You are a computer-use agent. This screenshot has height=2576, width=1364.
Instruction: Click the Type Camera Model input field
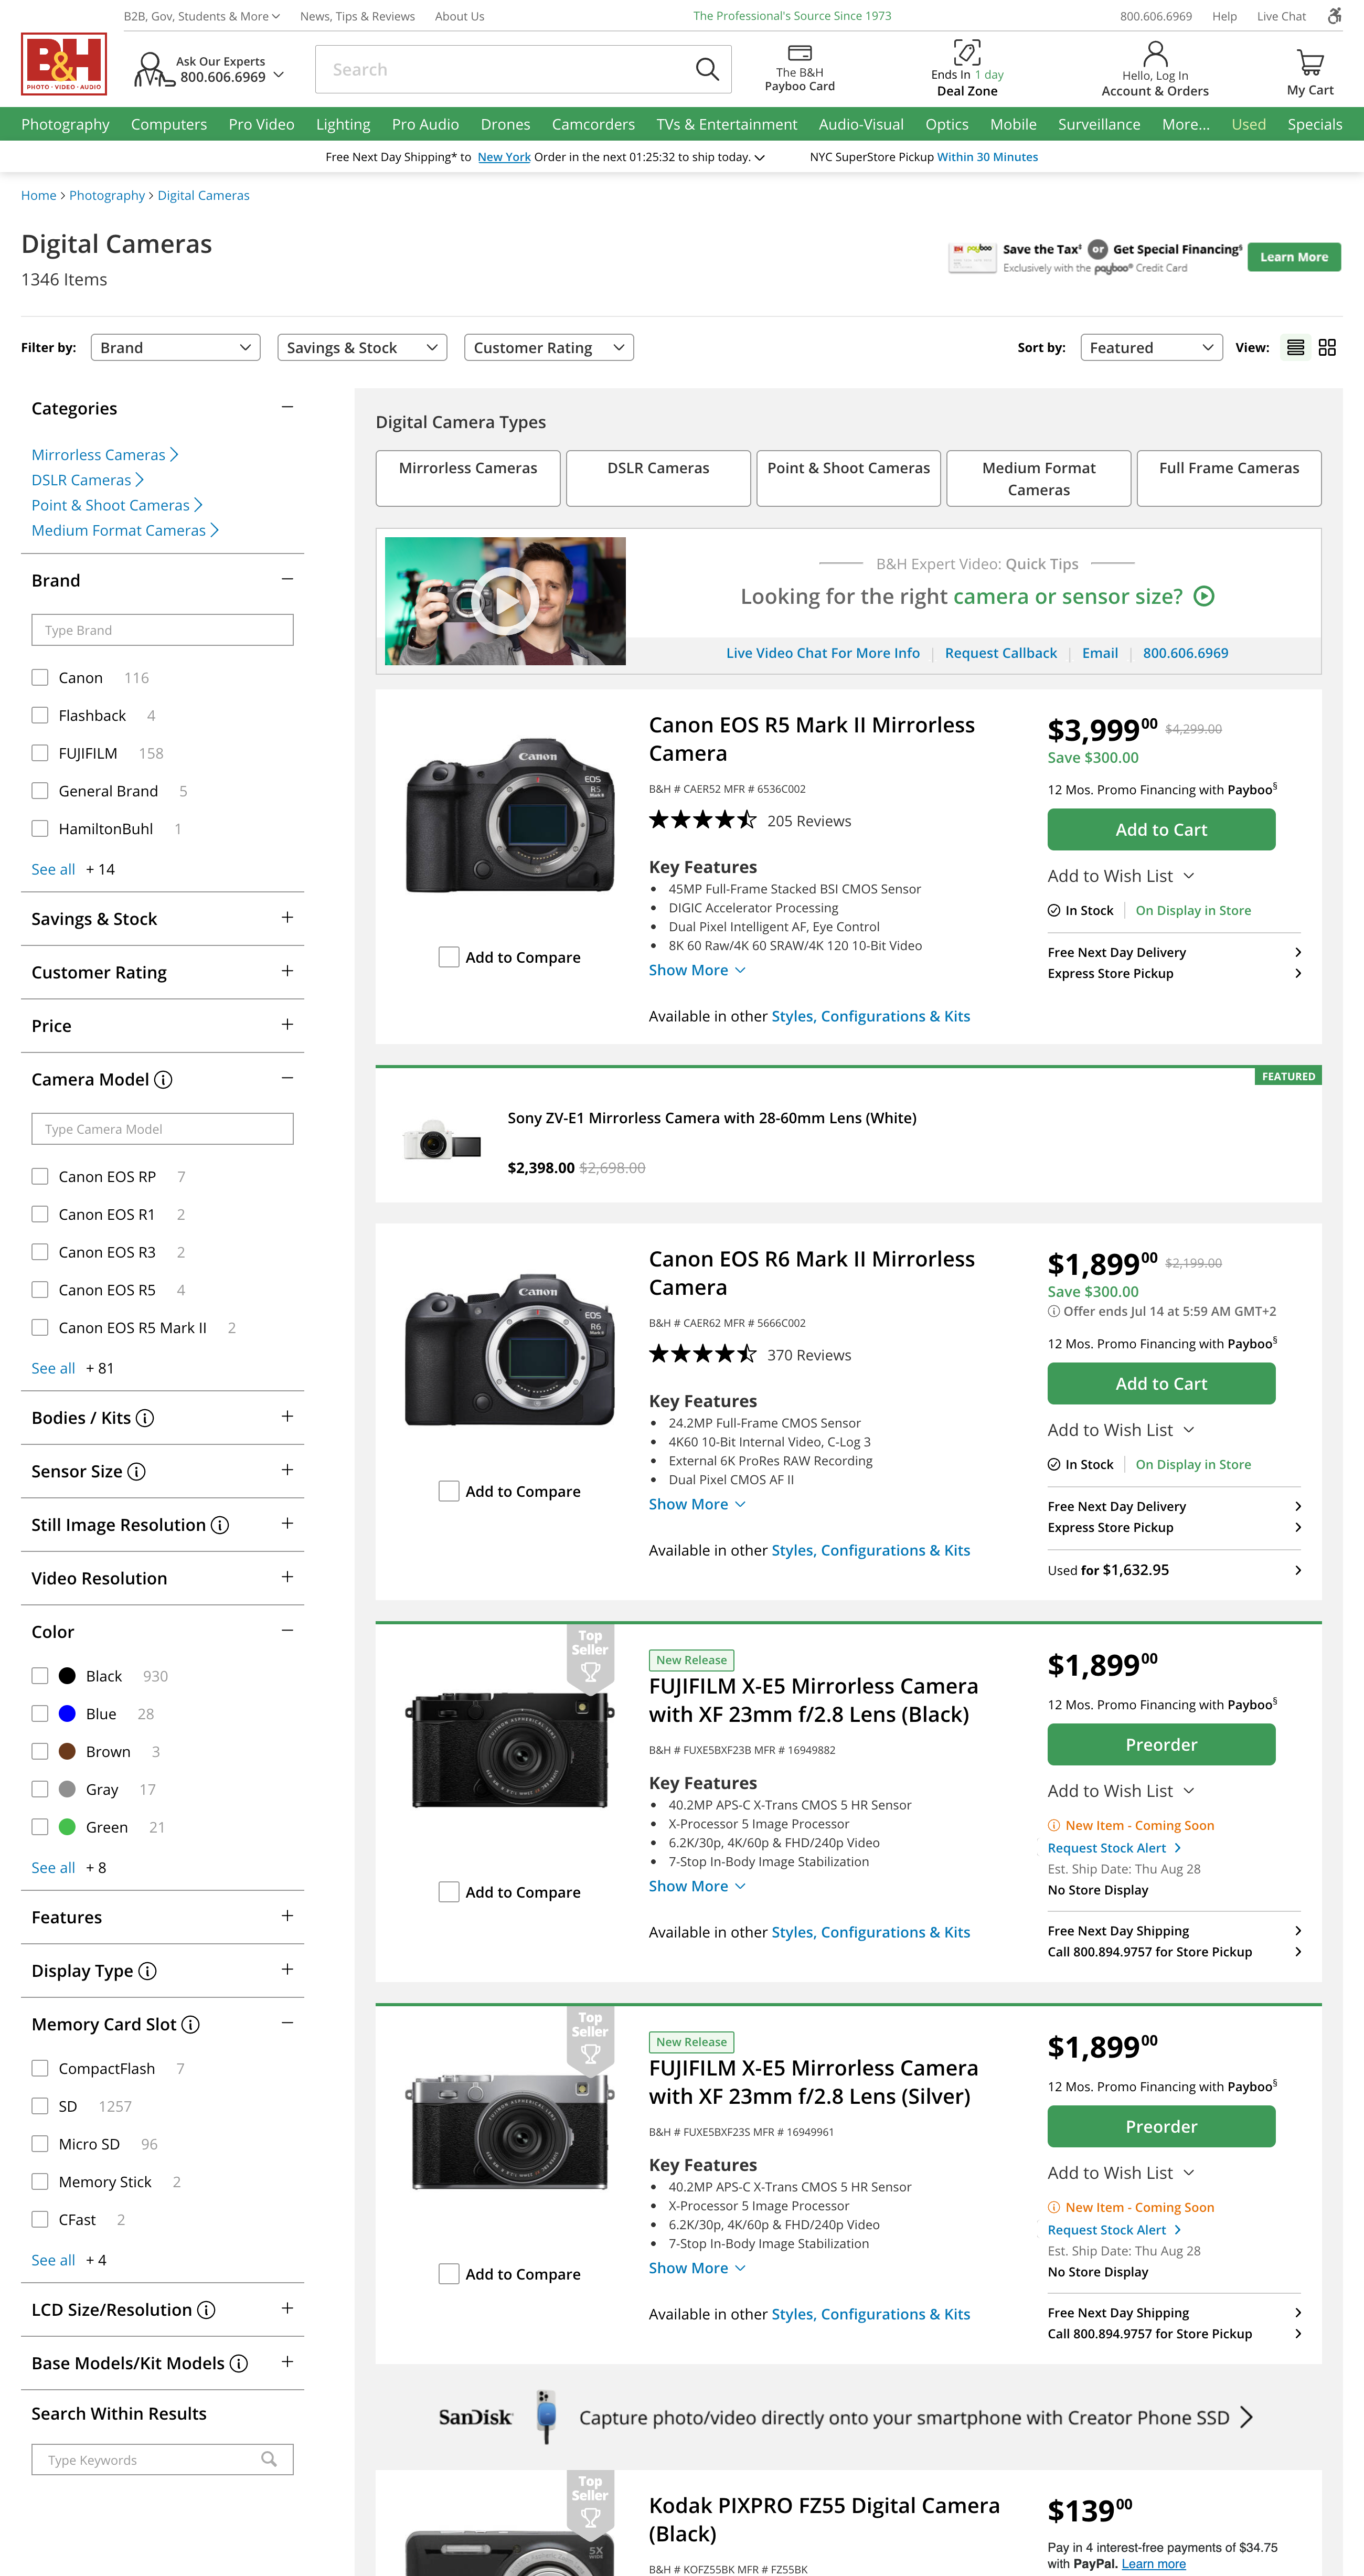[162, 1128]
